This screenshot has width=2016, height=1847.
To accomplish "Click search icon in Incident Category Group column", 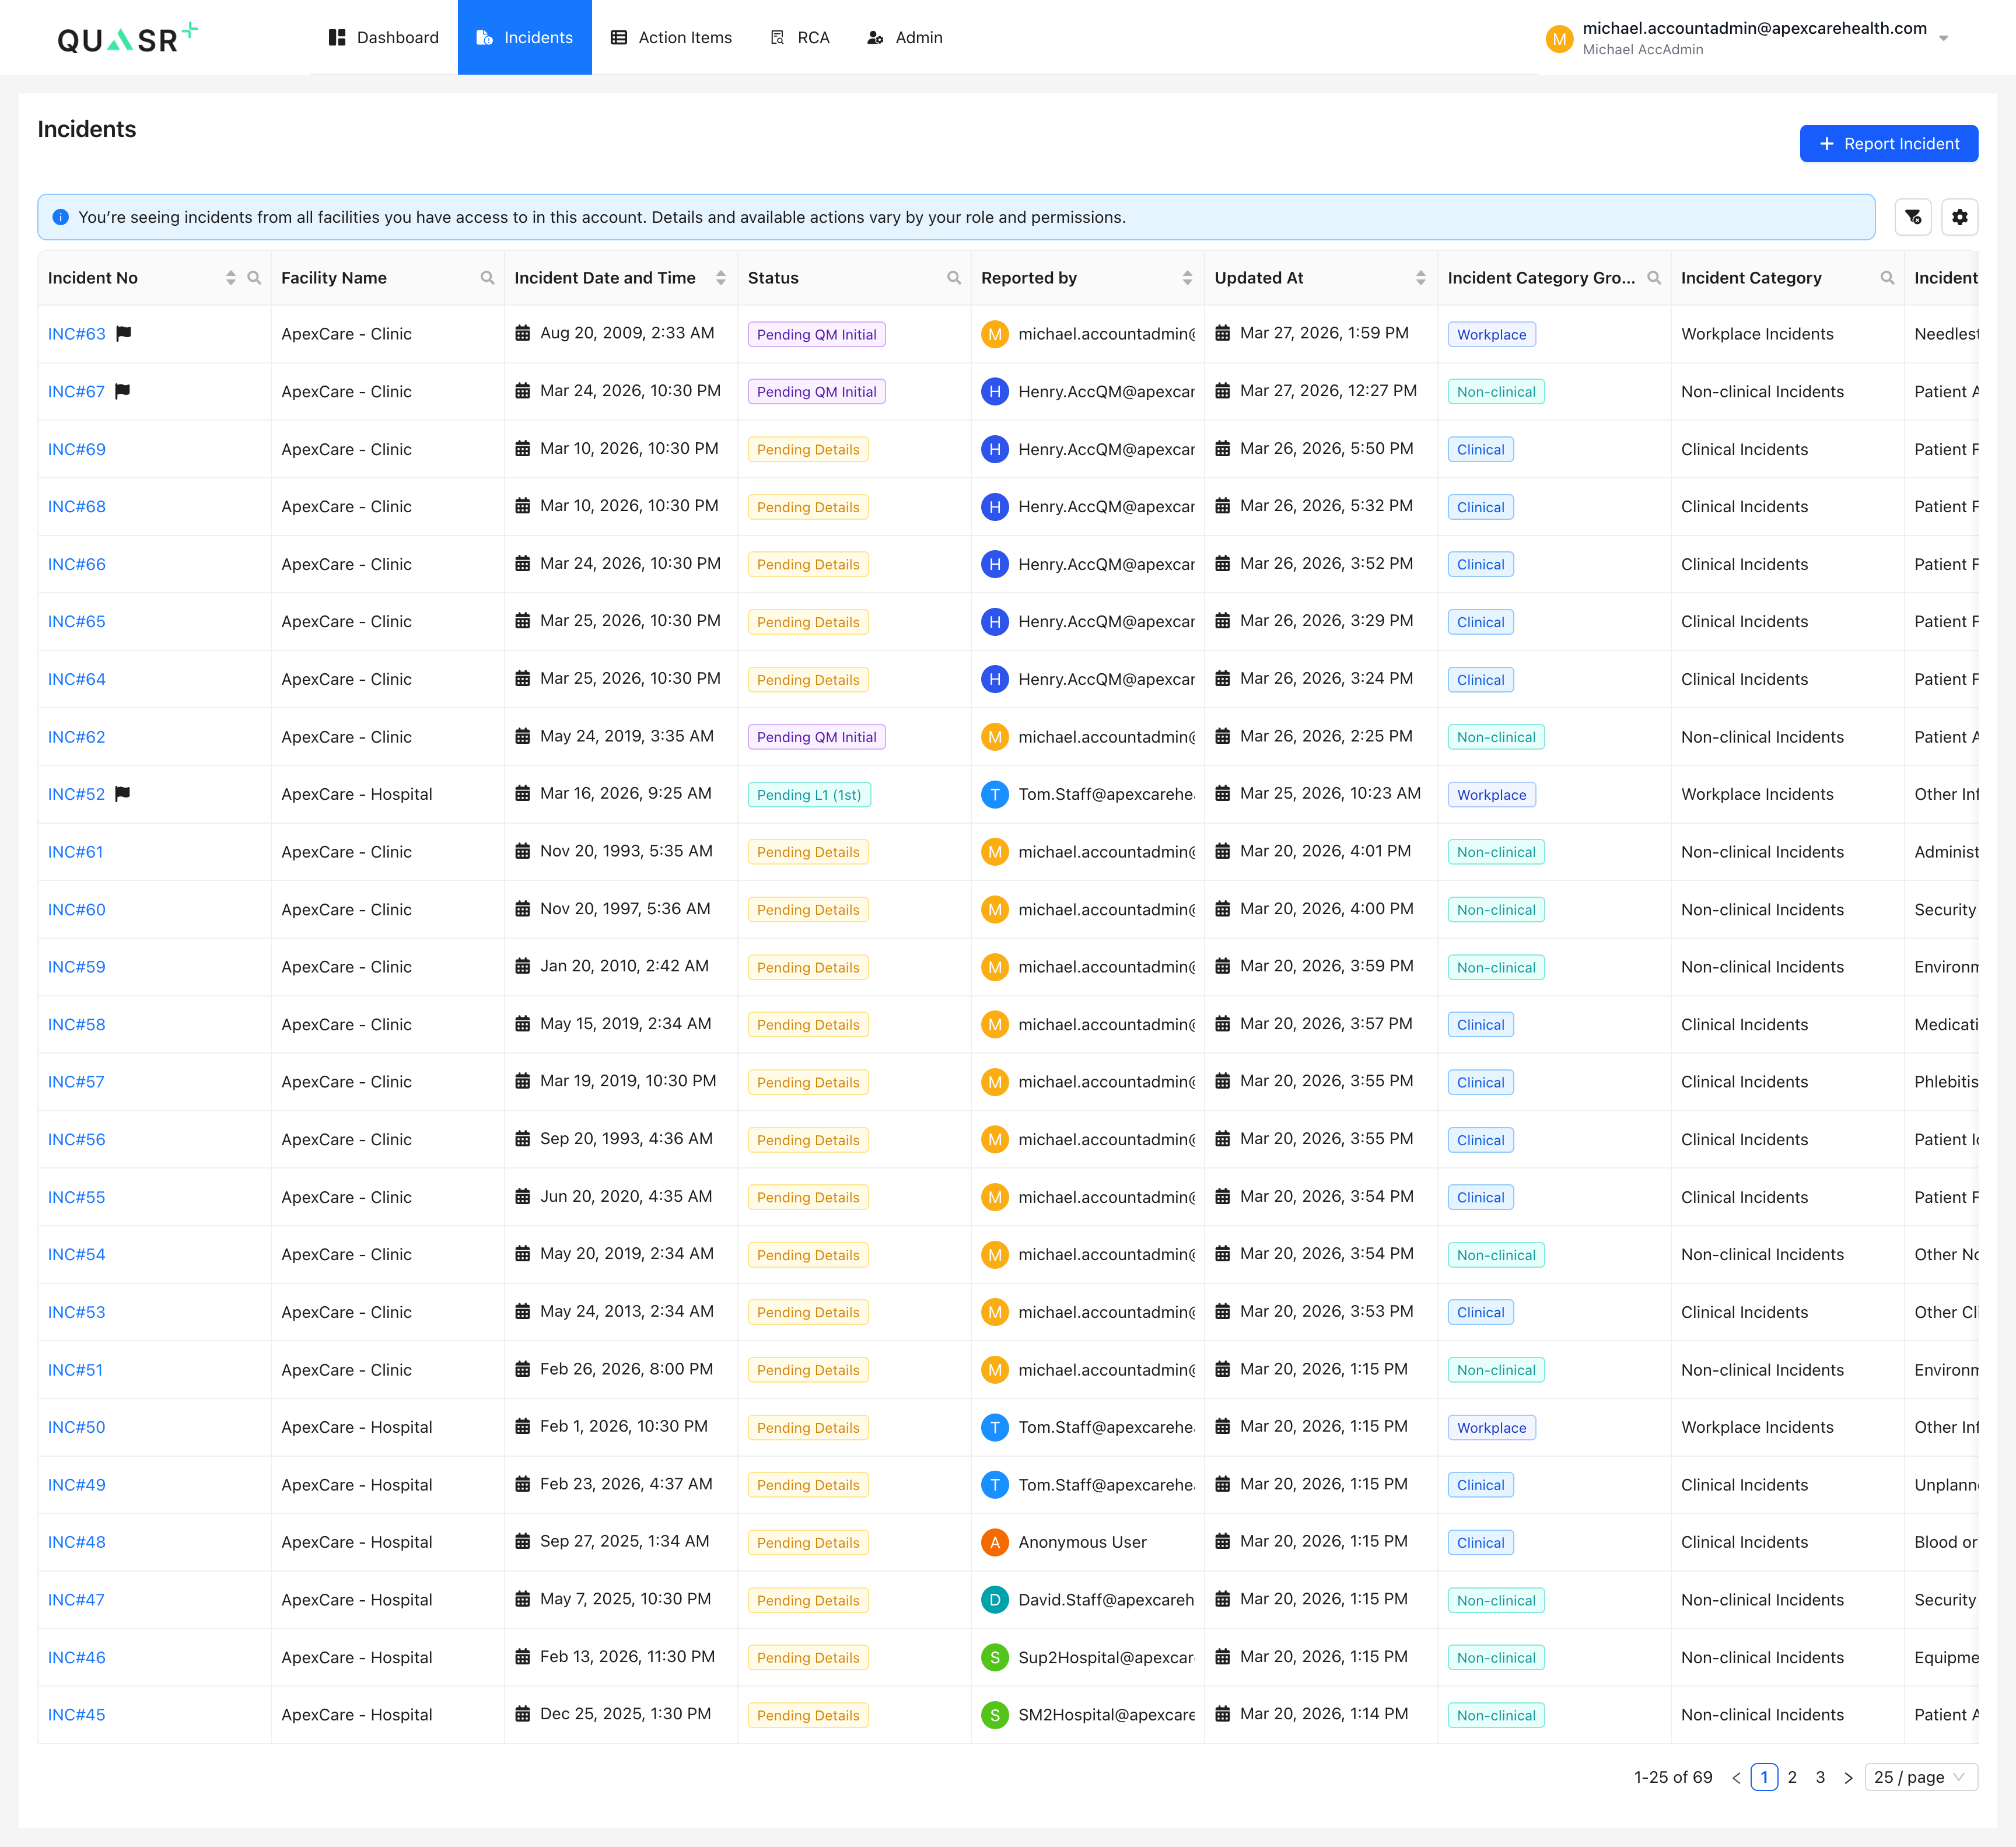I will (1654, 278).
